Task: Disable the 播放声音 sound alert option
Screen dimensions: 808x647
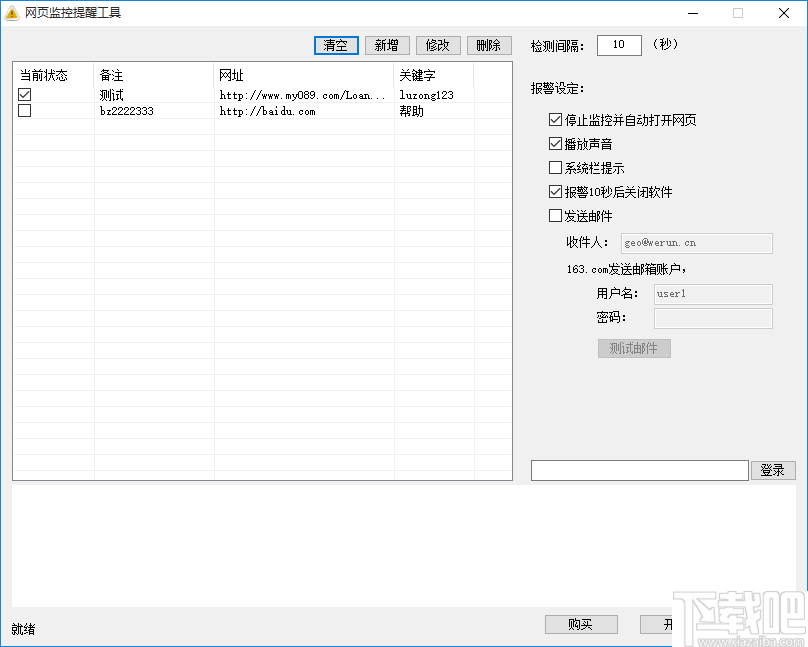Action: coord(556,143)
